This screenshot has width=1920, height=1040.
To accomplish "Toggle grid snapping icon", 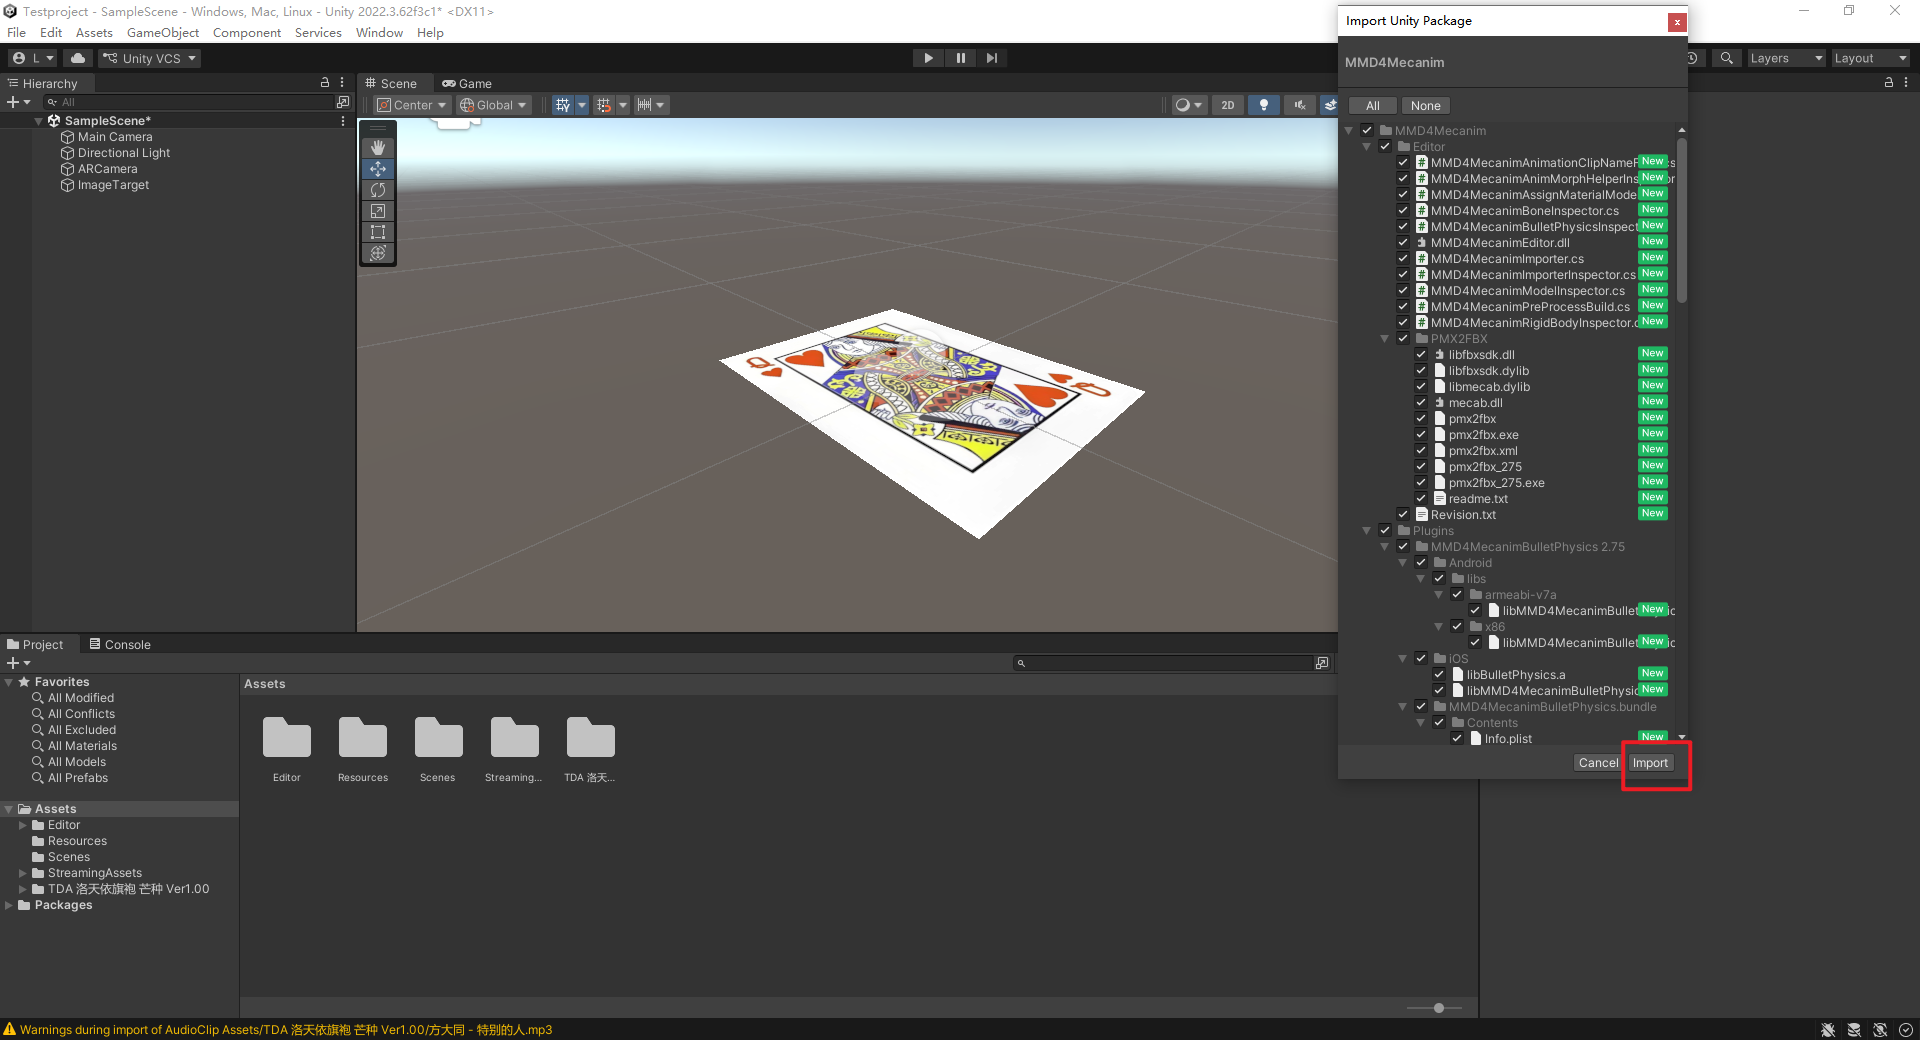I will coord(604,105).
